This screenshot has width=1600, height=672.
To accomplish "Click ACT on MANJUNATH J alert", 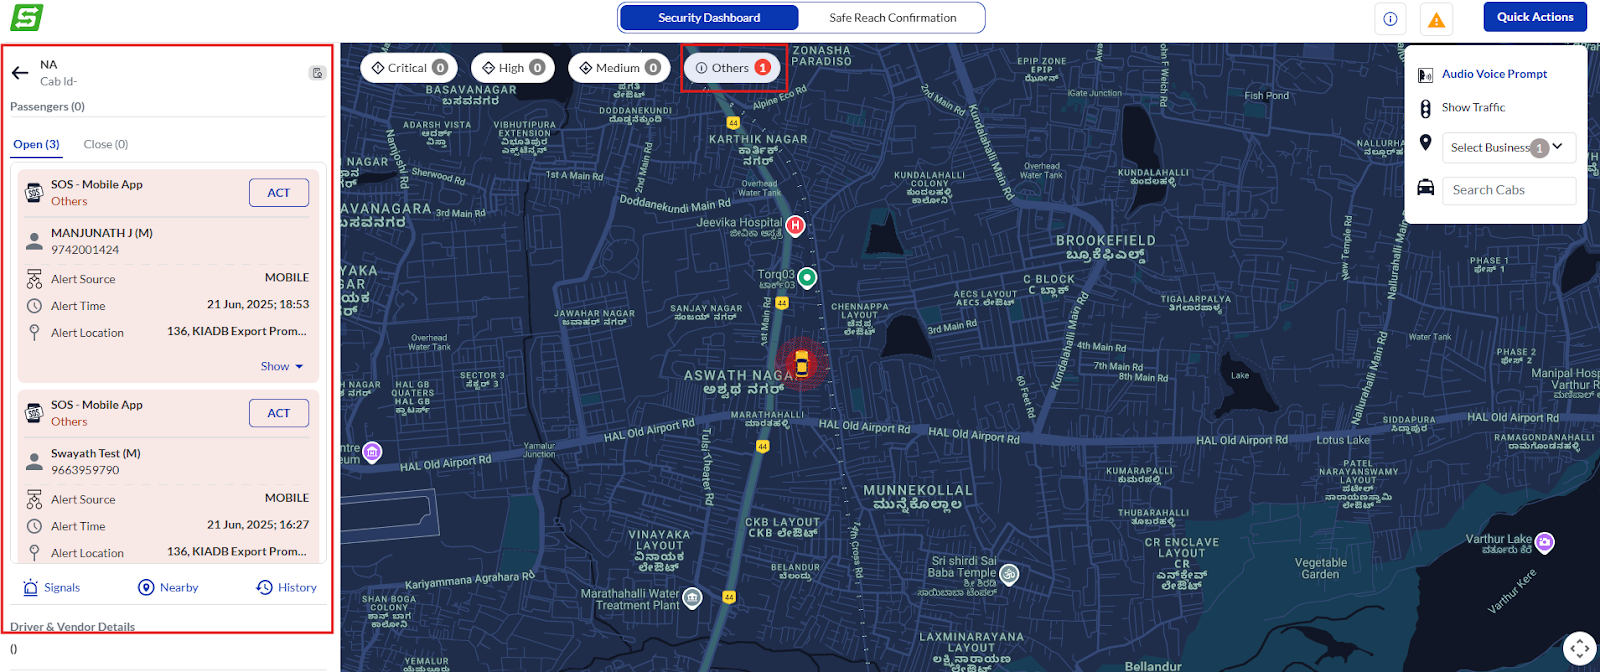I will point(279,193).
